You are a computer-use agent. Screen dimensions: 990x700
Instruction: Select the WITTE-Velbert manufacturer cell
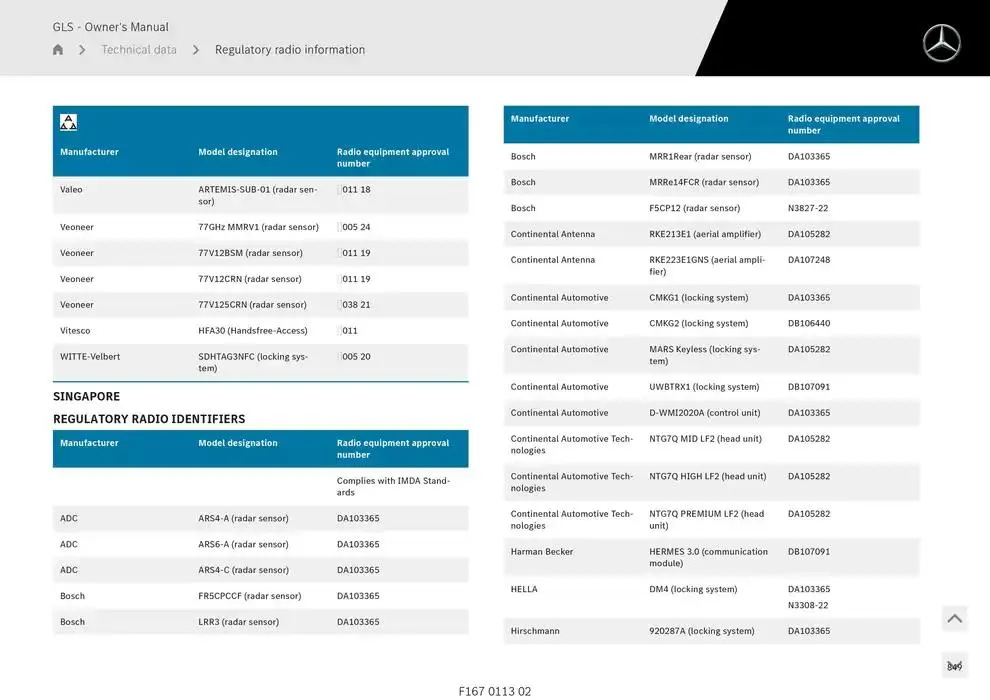click(x=90, y=356)
